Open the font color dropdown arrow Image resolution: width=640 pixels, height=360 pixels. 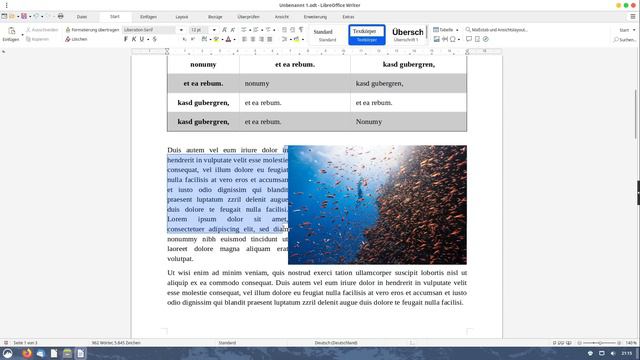pos(234,40)
